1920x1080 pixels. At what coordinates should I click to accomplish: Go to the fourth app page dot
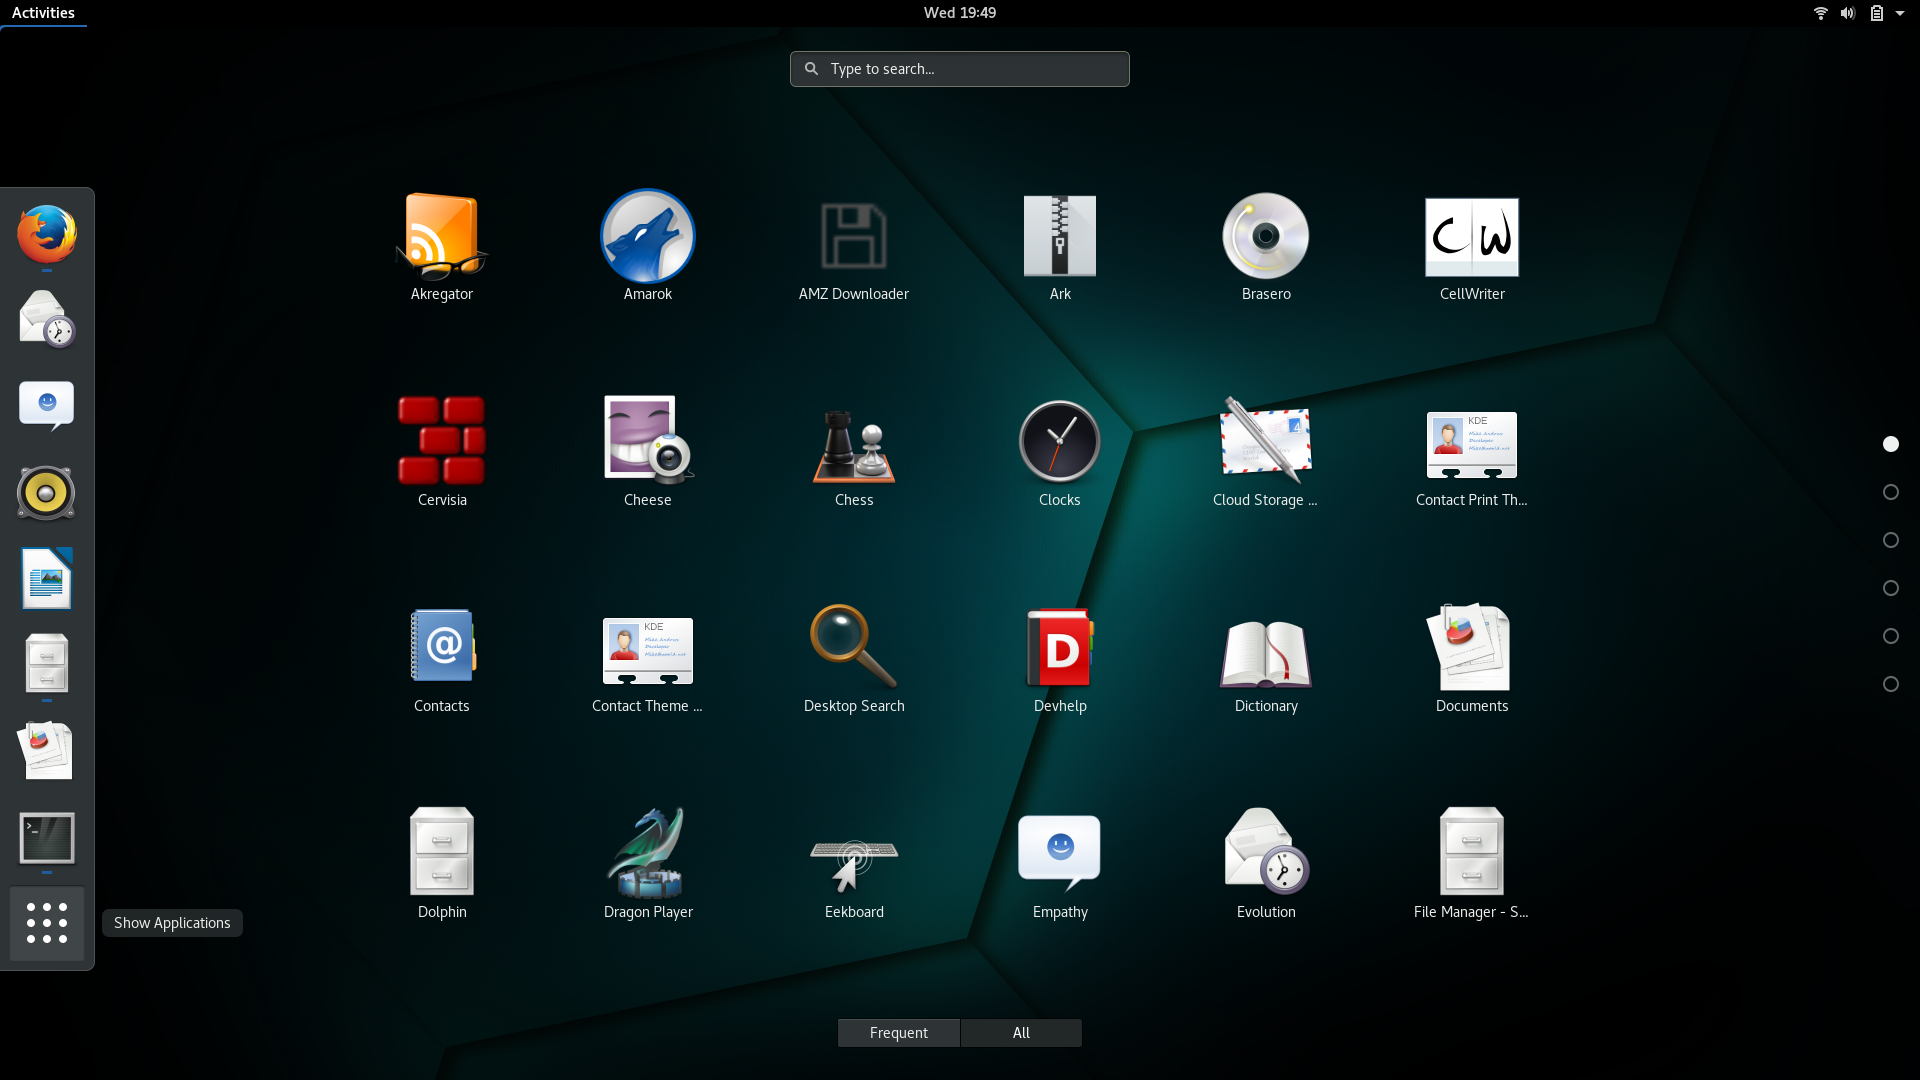click(x=1891, y=588)
